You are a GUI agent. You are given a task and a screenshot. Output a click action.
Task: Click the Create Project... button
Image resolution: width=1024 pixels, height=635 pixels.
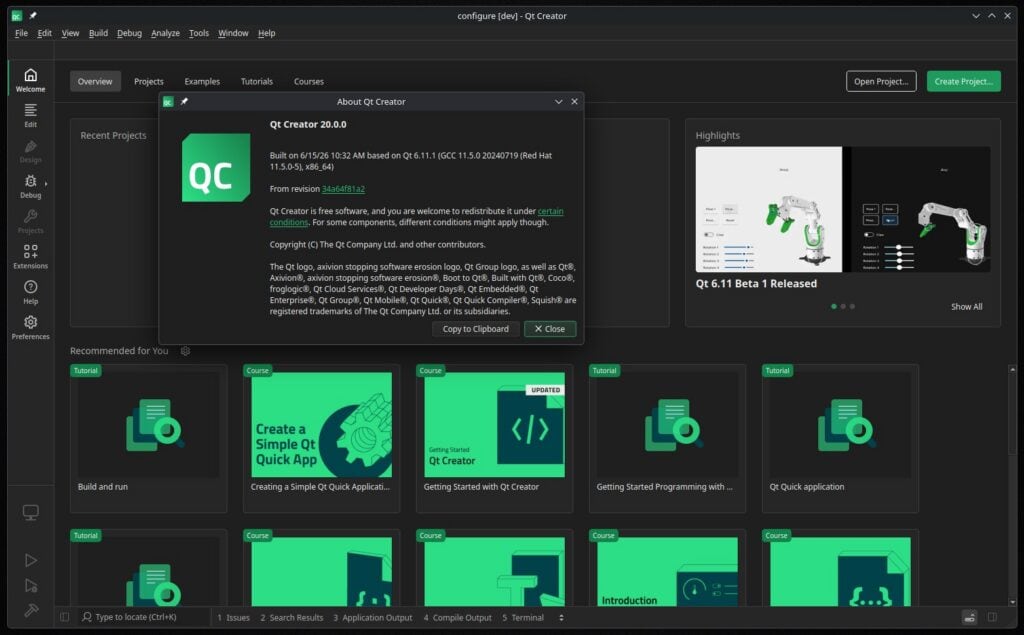[963, 82]
